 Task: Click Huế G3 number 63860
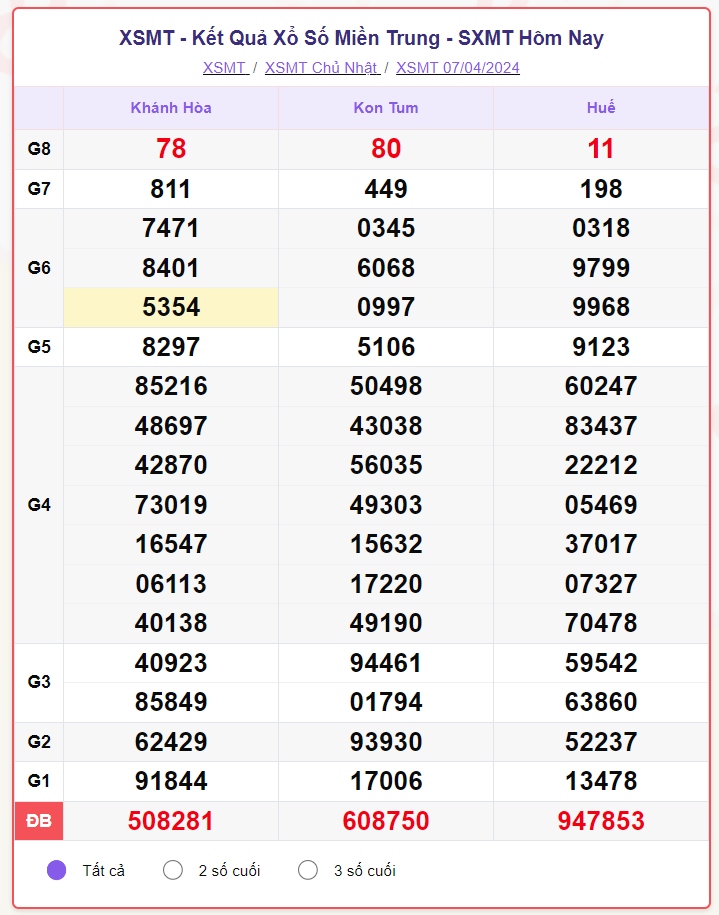pyautogui.click(x=601, y=702)
